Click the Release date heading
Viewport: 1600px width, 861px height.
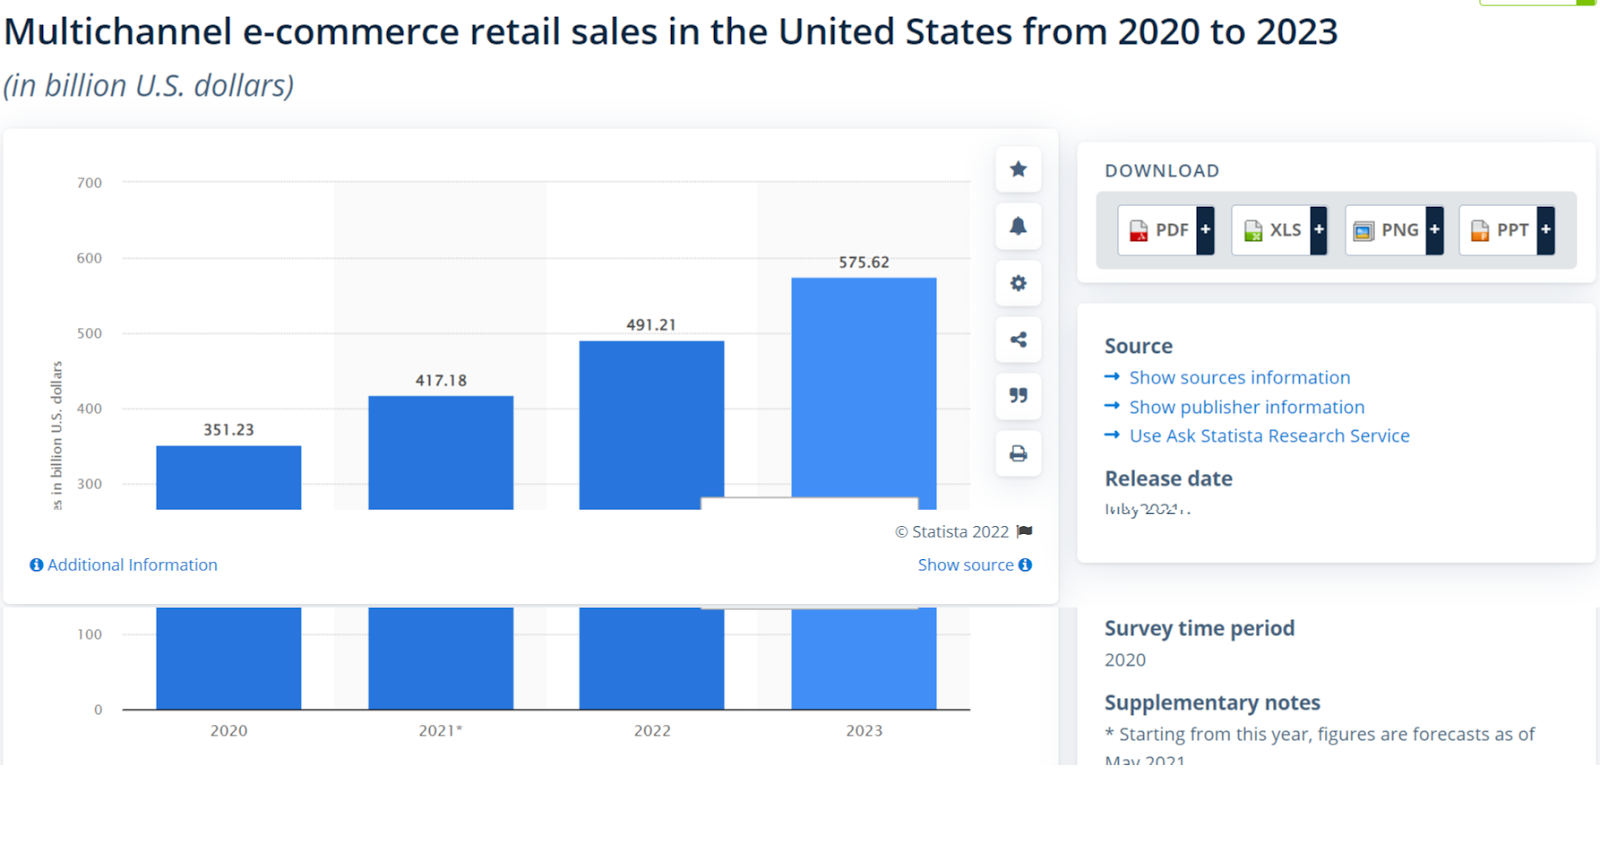[1168, 479]
